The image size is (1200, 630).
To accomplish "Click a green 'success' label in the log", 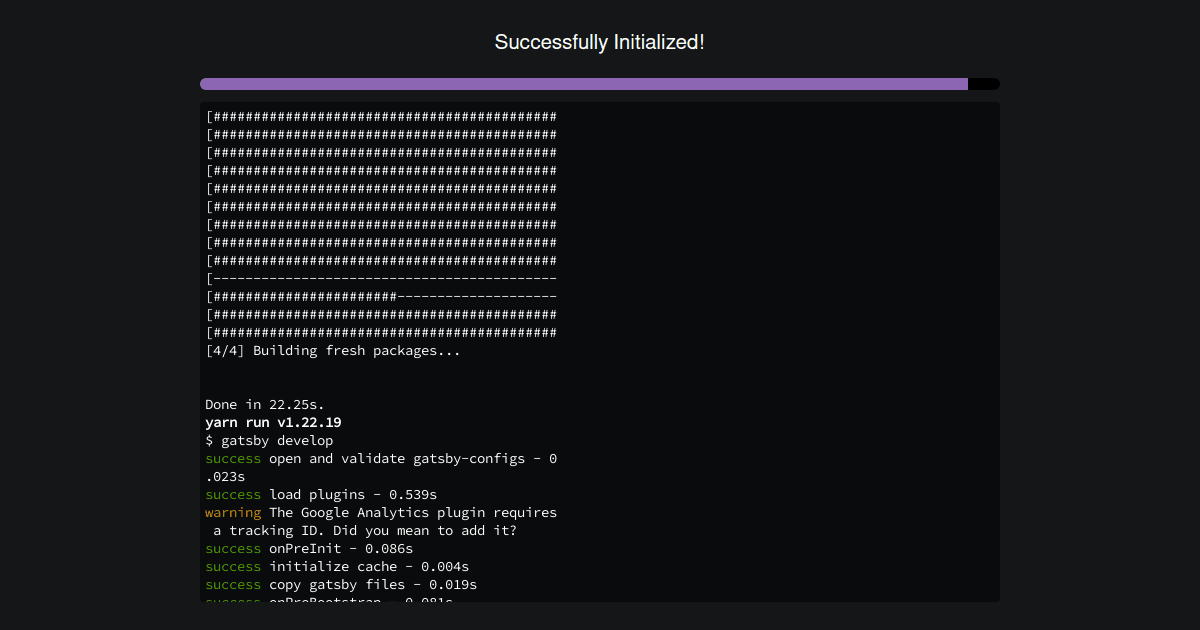I will click(x=233, y=458).
